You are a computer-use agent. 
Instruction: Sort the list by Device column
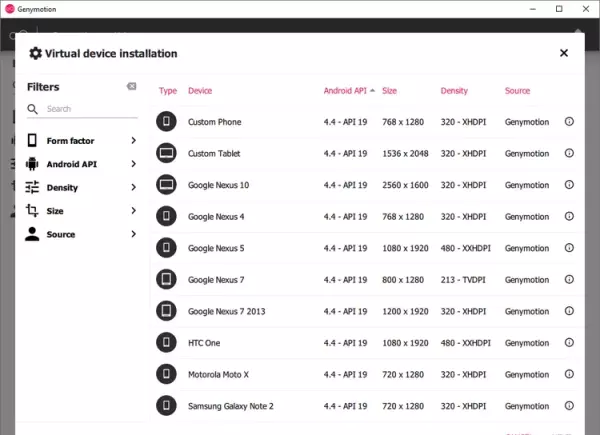[x=200, y=91]
